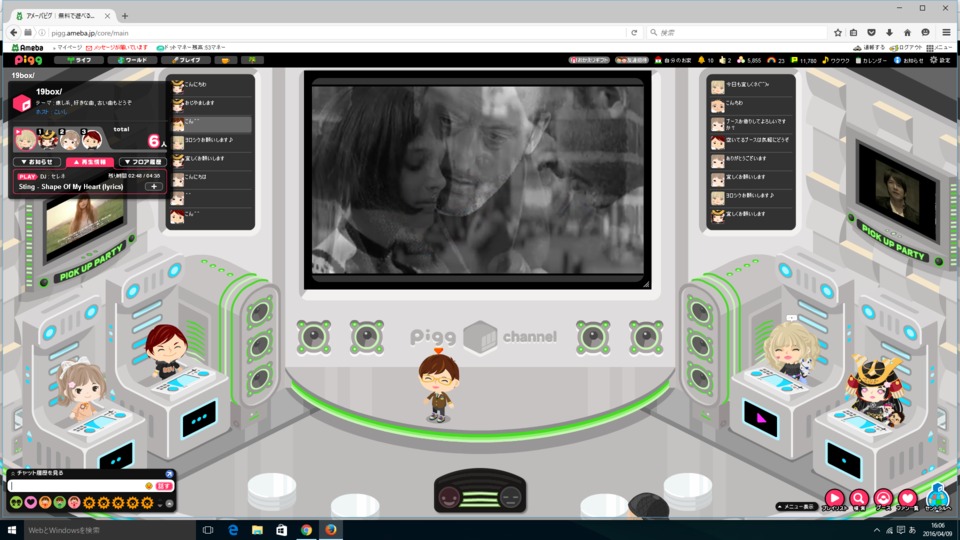Image resolution: width=960 pixels, height=540 pixels.
Task: Open the カレンダー calendar
Action: coord(871,60)
